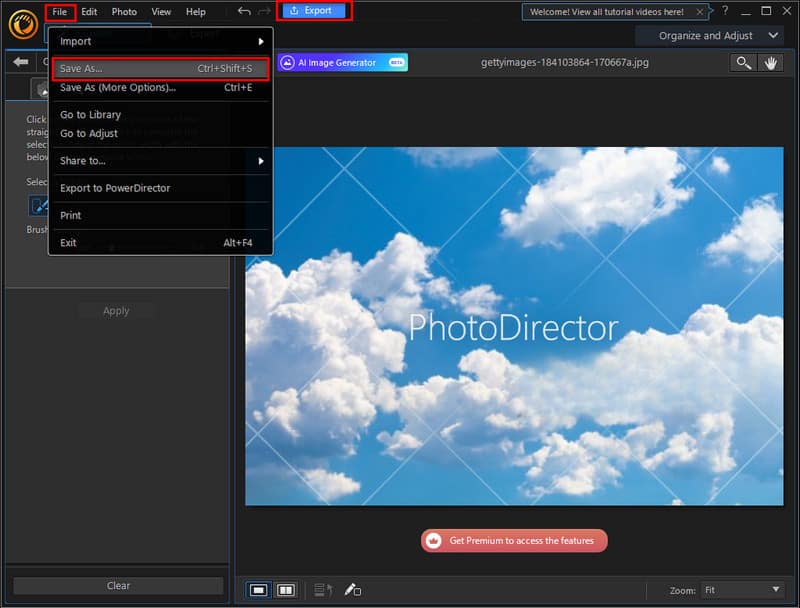This screenshot has width=800, height=608.
Task: Choose Save As (More Options)...
Action: click(160, 88)
